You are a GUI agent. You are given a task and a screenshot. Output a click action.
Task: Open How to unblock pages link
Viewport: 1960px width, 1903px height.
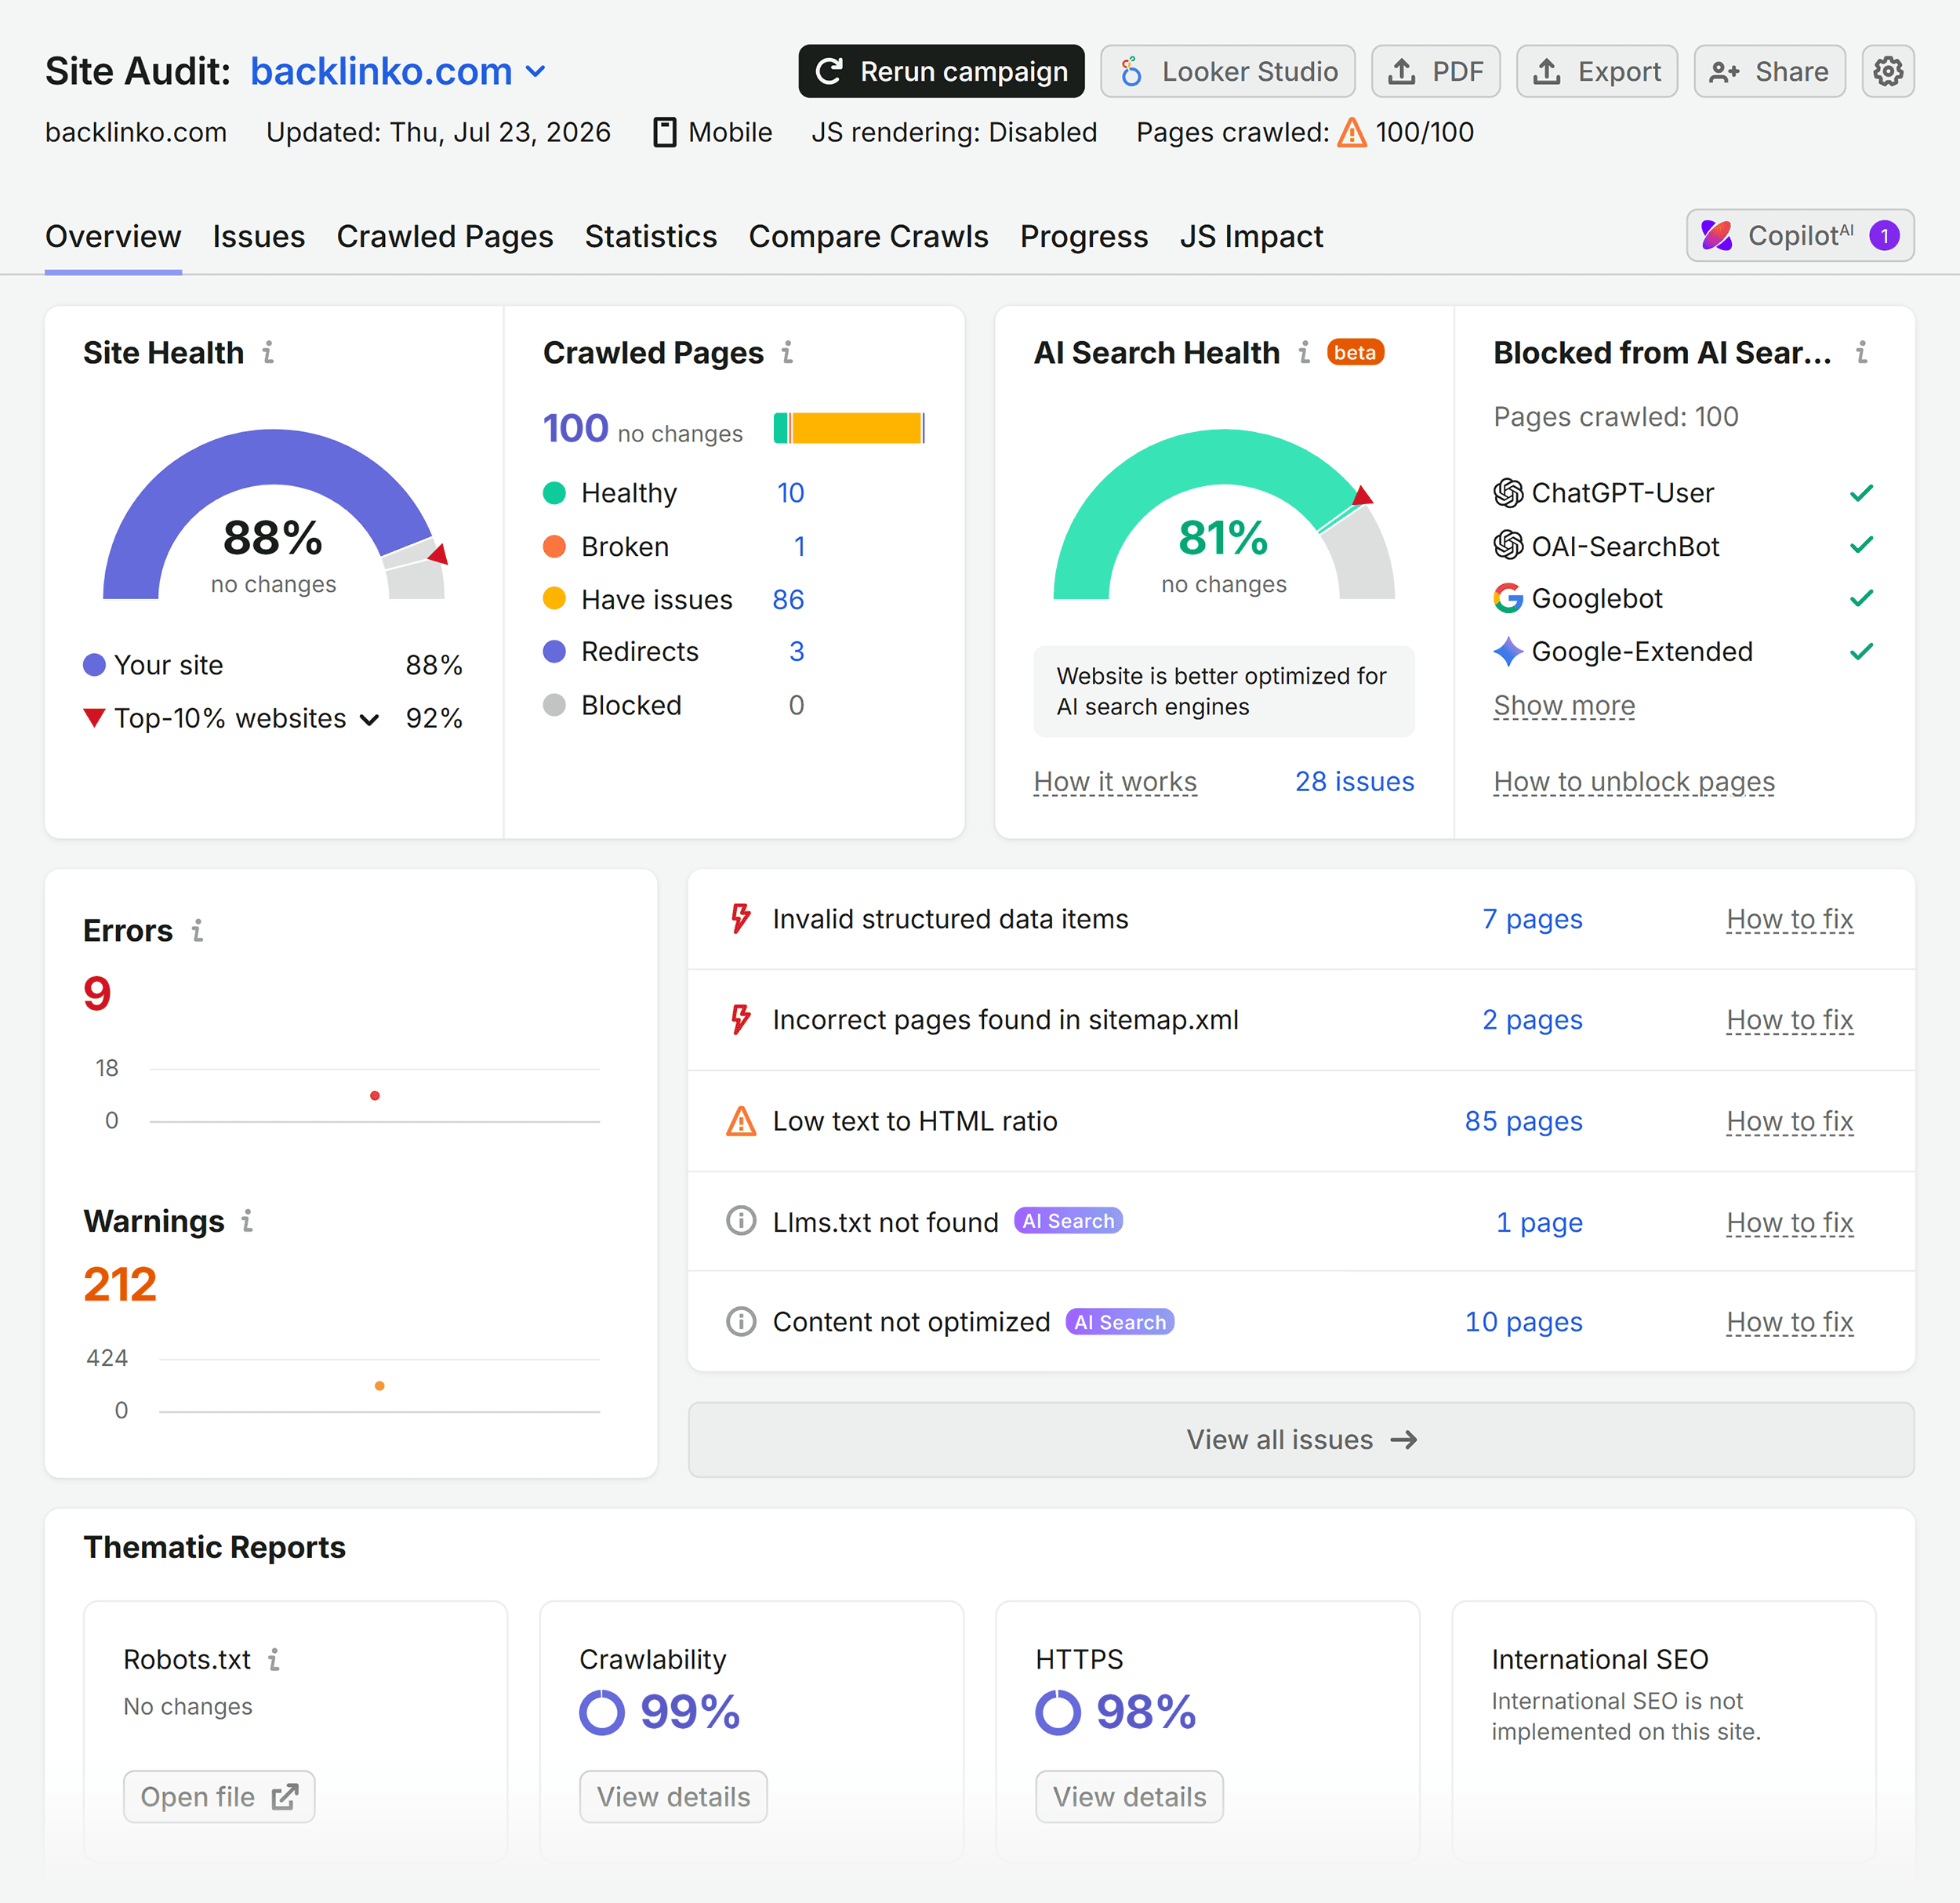(x=1634, y=781)
